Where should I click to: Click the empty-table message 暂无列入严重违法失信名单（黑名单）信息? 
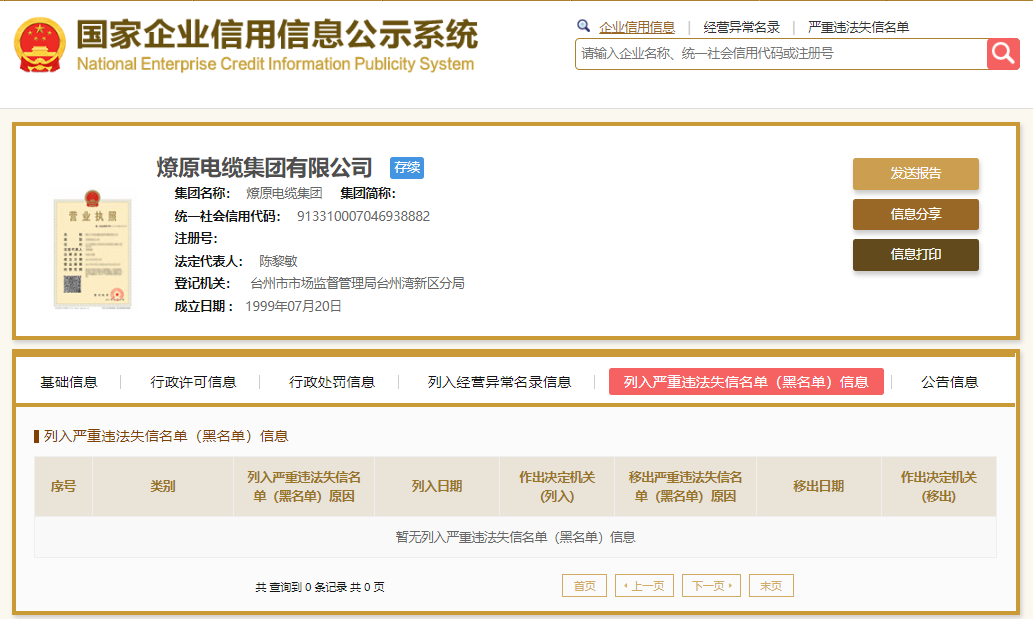(x=515, y=537)
